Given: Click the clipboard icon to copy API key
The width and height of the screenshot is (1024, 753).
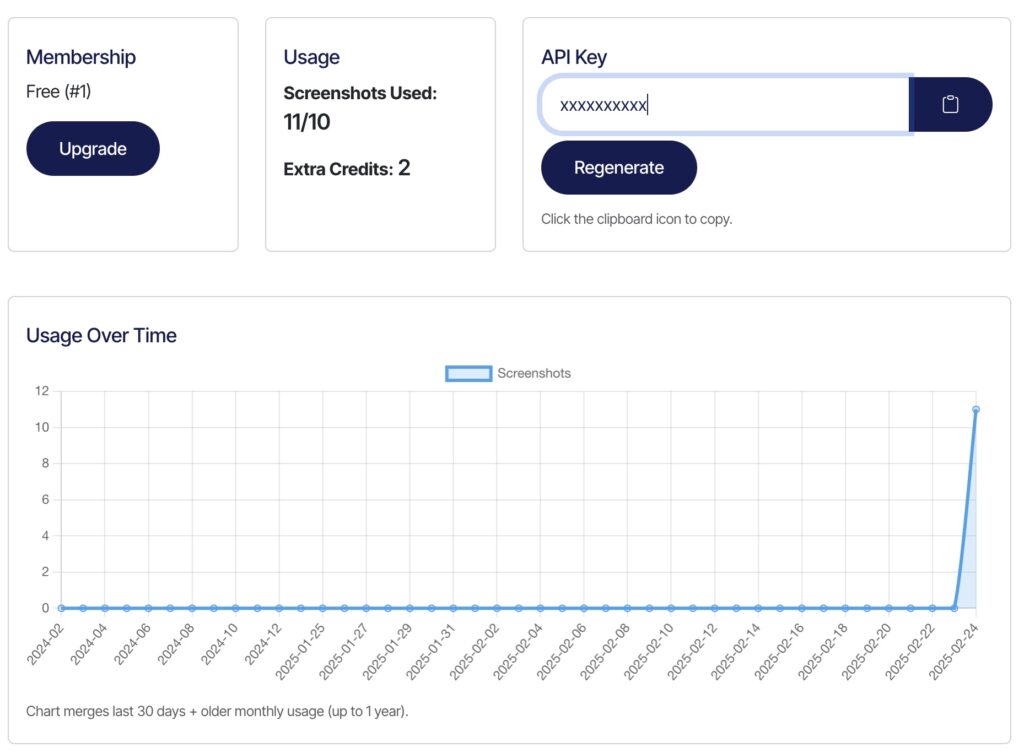Looking at the screenshot, I should [x=950, y=104].
